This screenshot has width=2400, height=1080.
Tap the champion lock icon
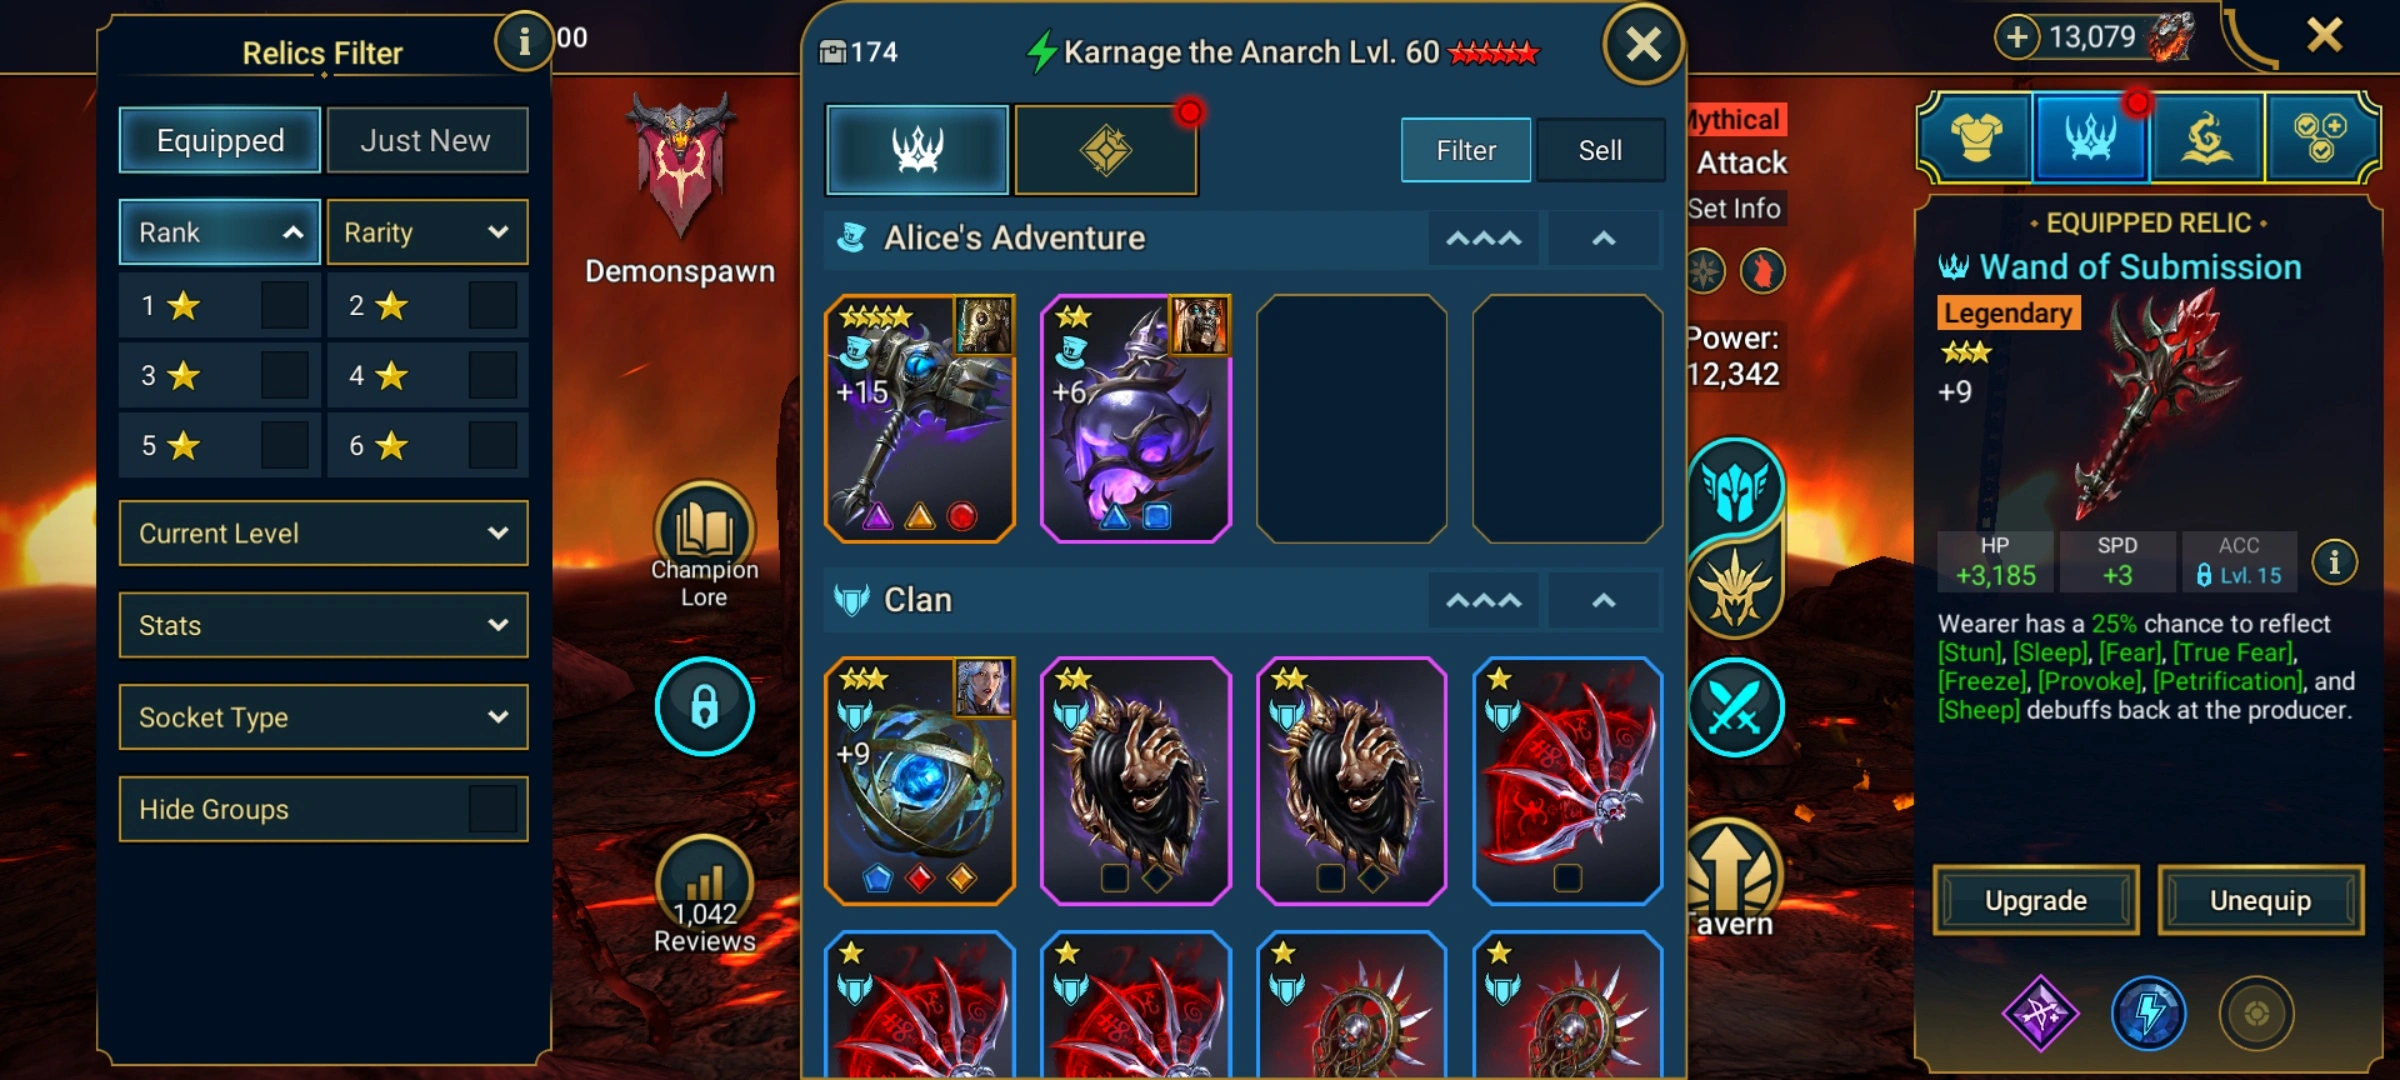click(x=704, y=706)
